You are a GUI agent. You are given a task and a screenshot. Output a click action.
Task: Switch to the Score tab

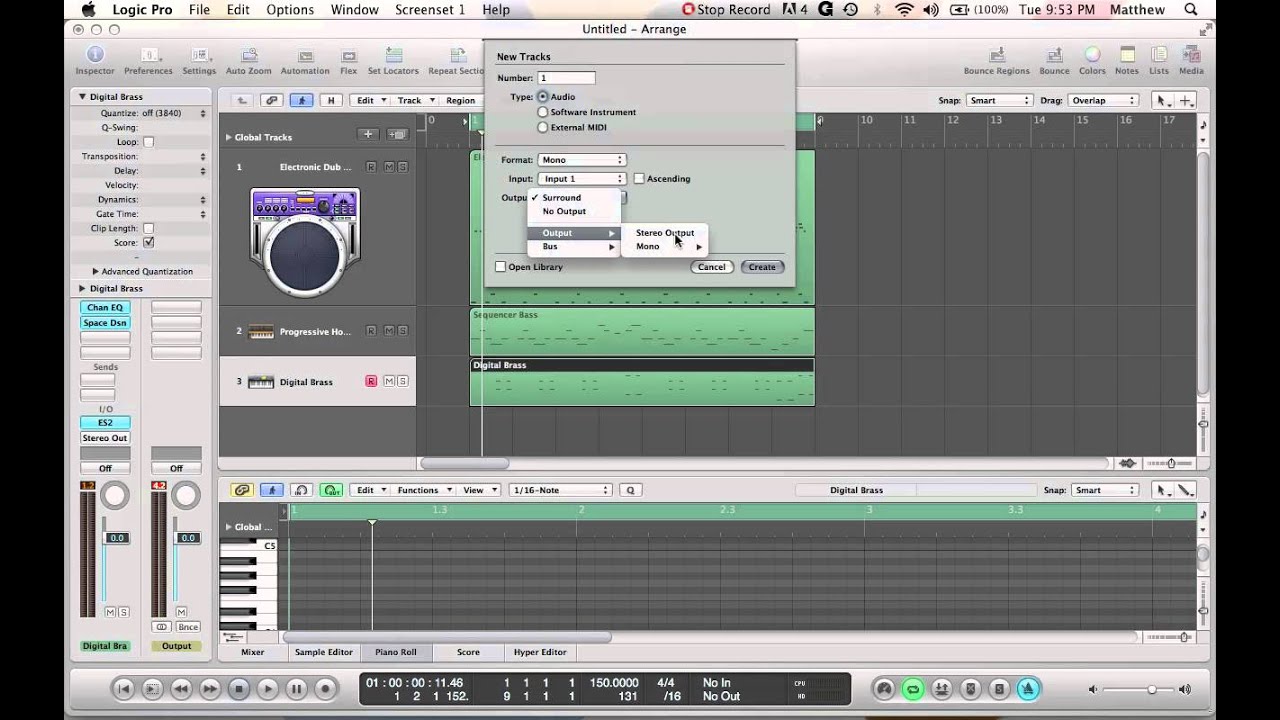point(468,652)
